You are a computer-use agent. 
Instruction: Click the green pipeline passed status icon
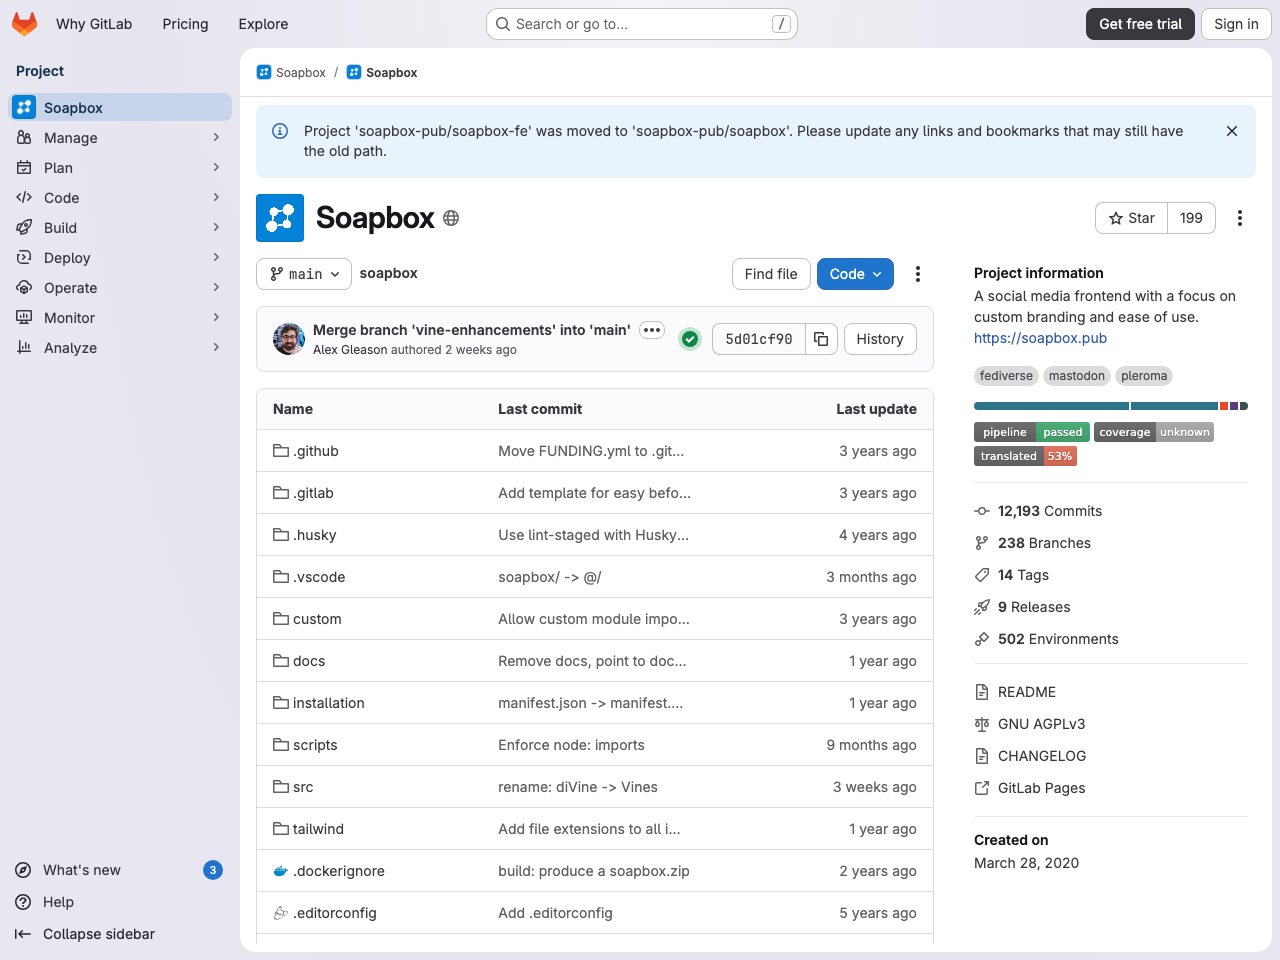coord(690,339)
